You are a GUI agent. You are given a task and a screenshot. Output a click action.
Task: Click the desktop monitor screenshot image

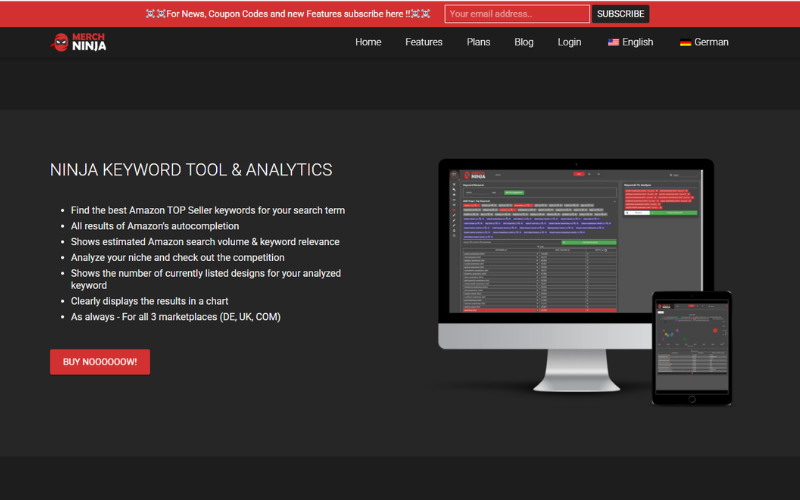(x=576, y=276)
